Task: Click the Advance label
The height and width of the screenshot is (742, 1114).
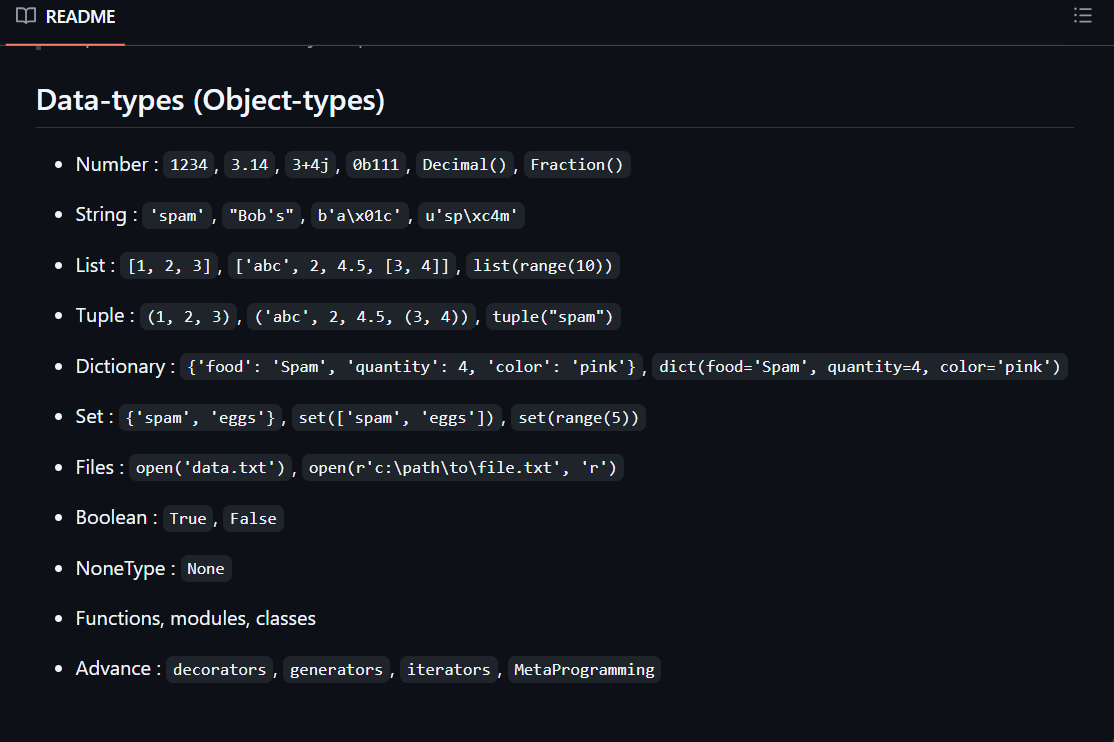Action: (x=114, y=669)
